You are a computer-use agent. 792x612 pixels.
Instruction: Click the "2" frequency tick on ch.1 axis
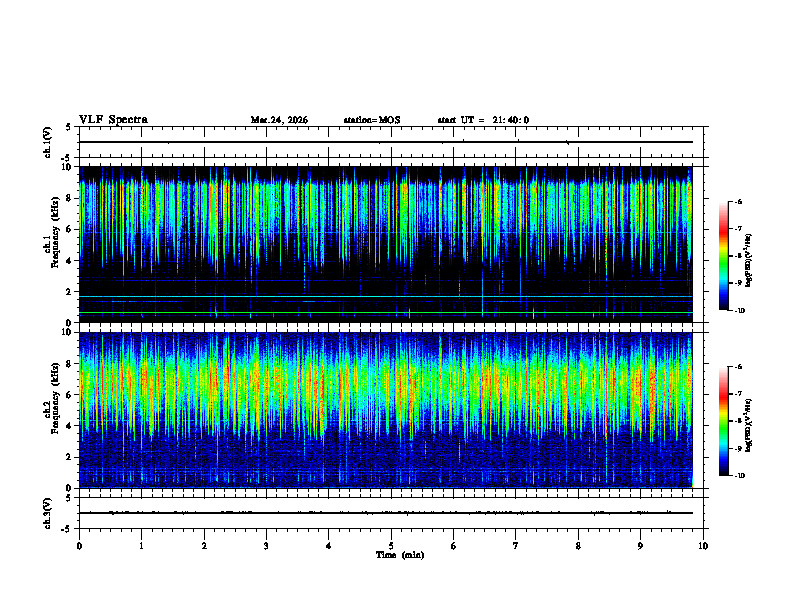(70, 292)
